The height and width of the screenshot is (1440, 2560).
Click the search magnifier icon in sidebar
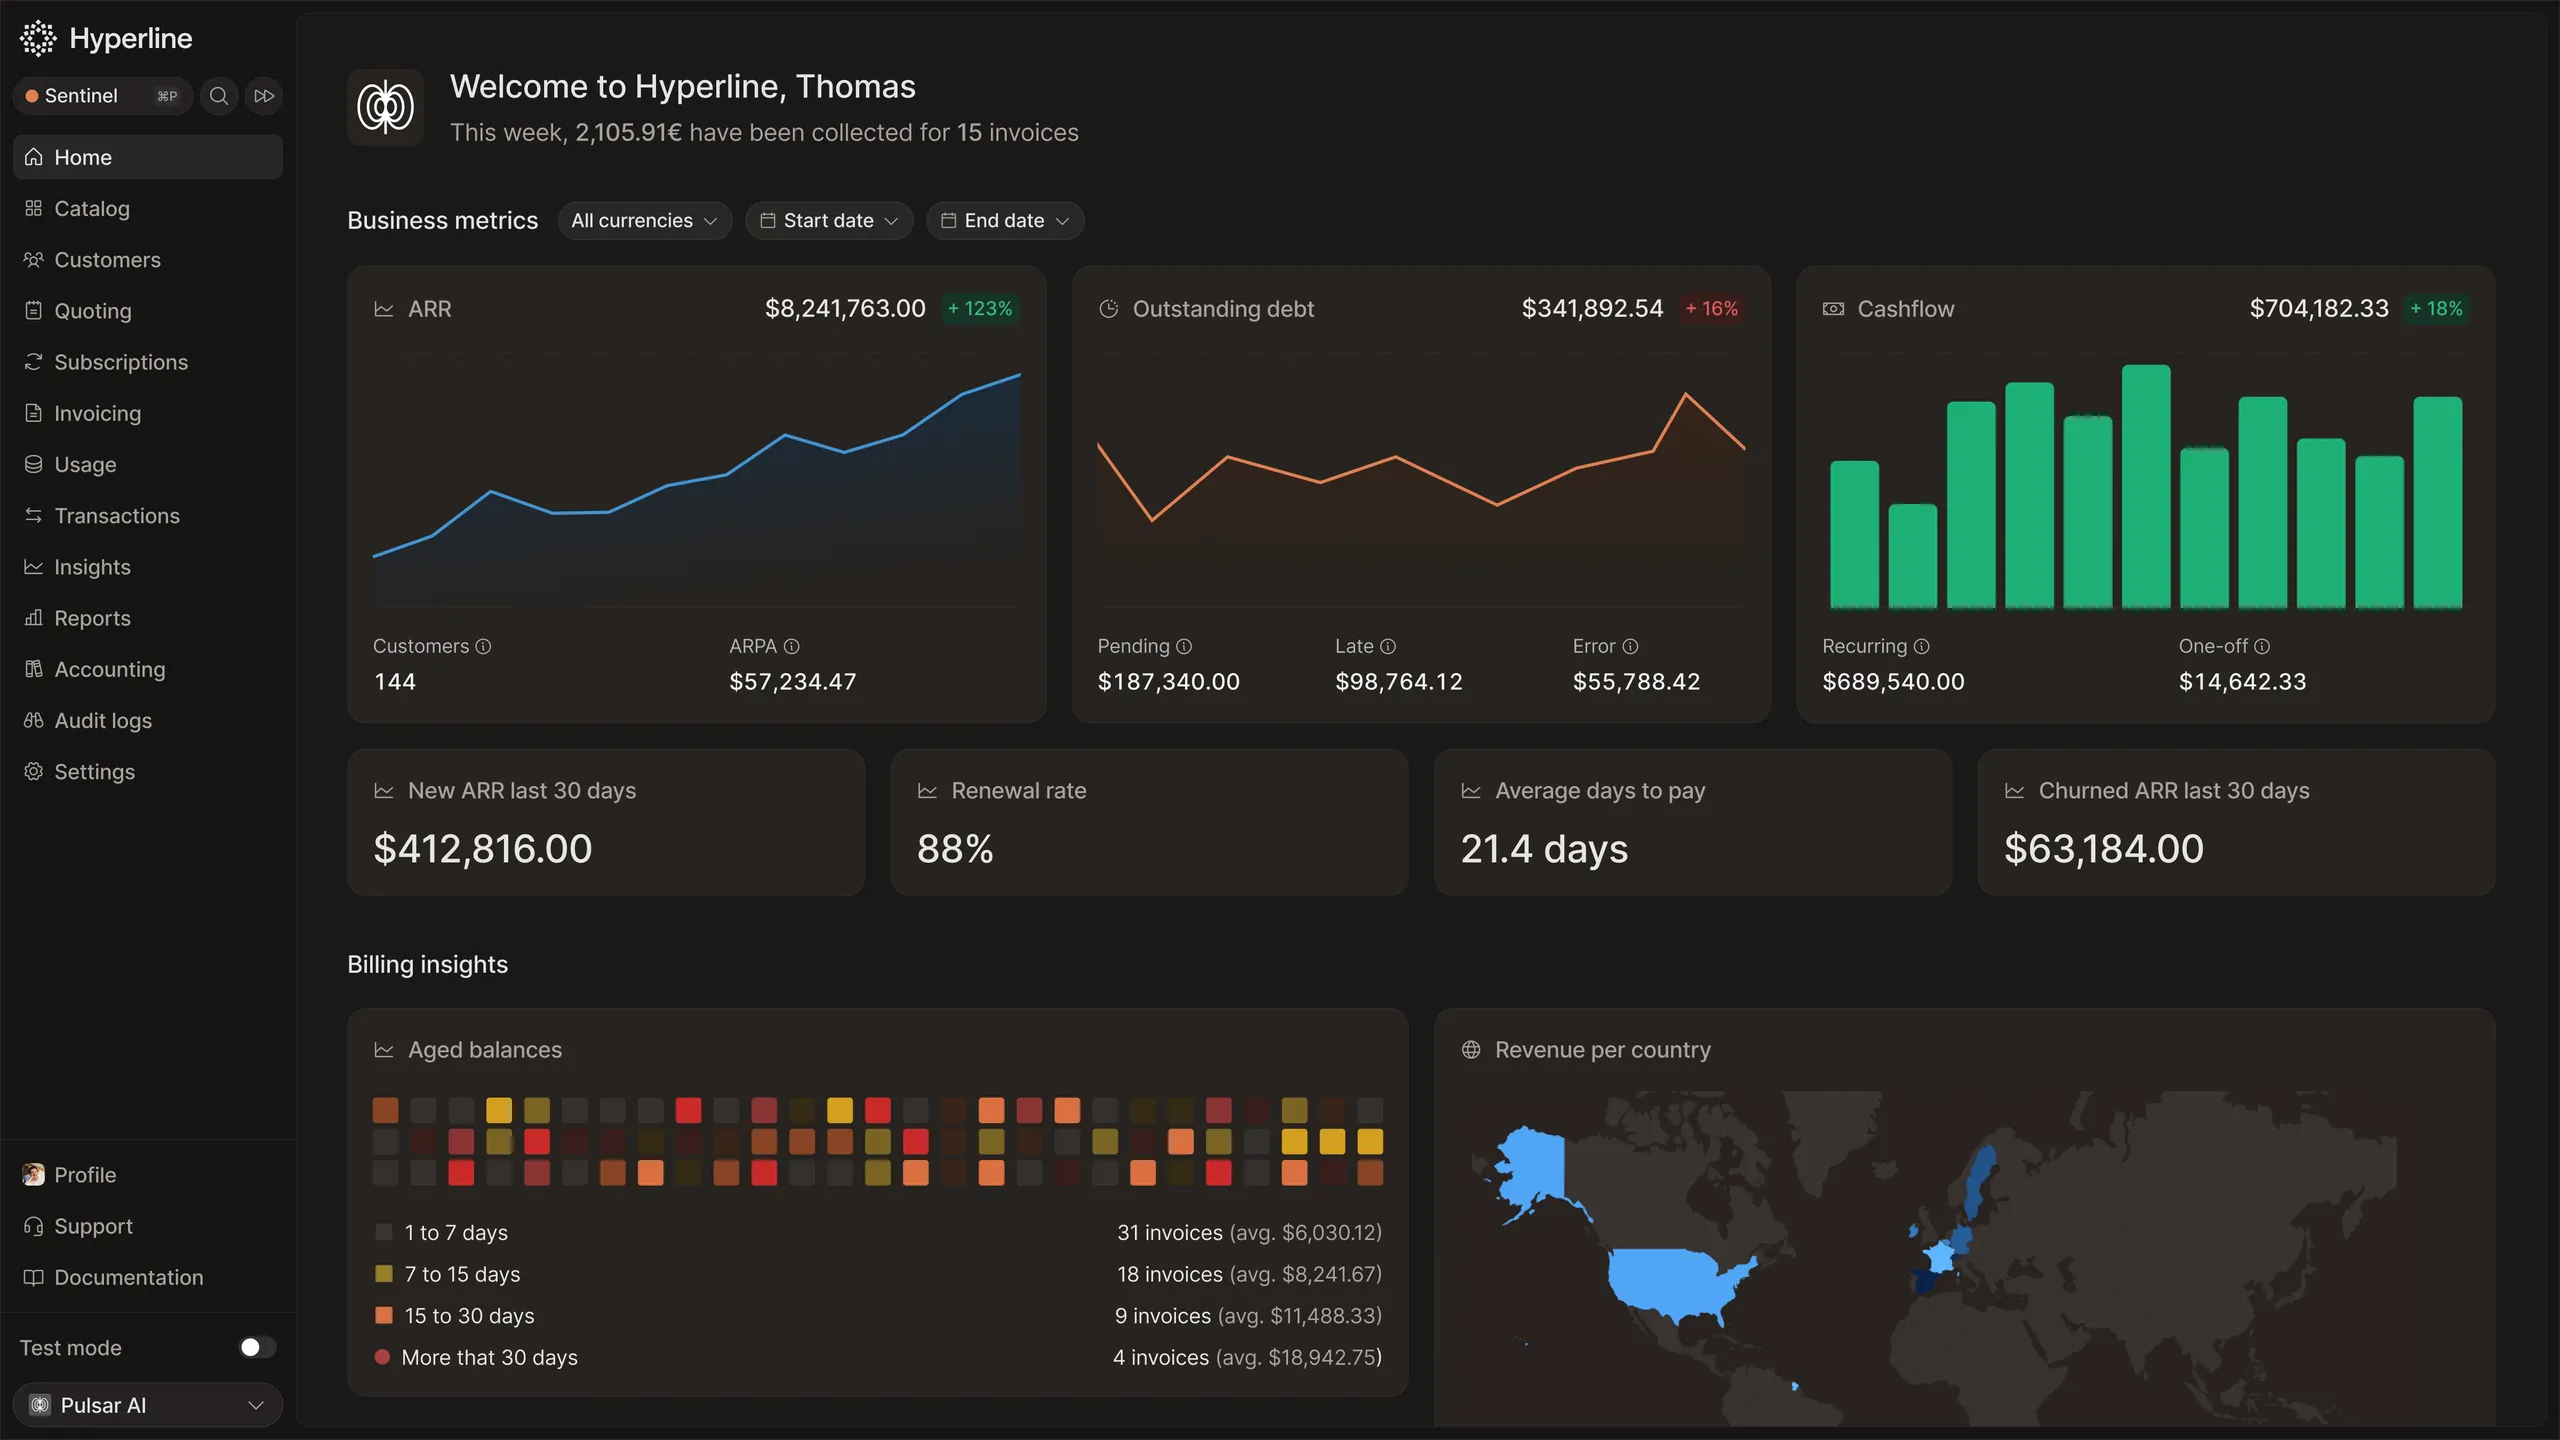219,96
